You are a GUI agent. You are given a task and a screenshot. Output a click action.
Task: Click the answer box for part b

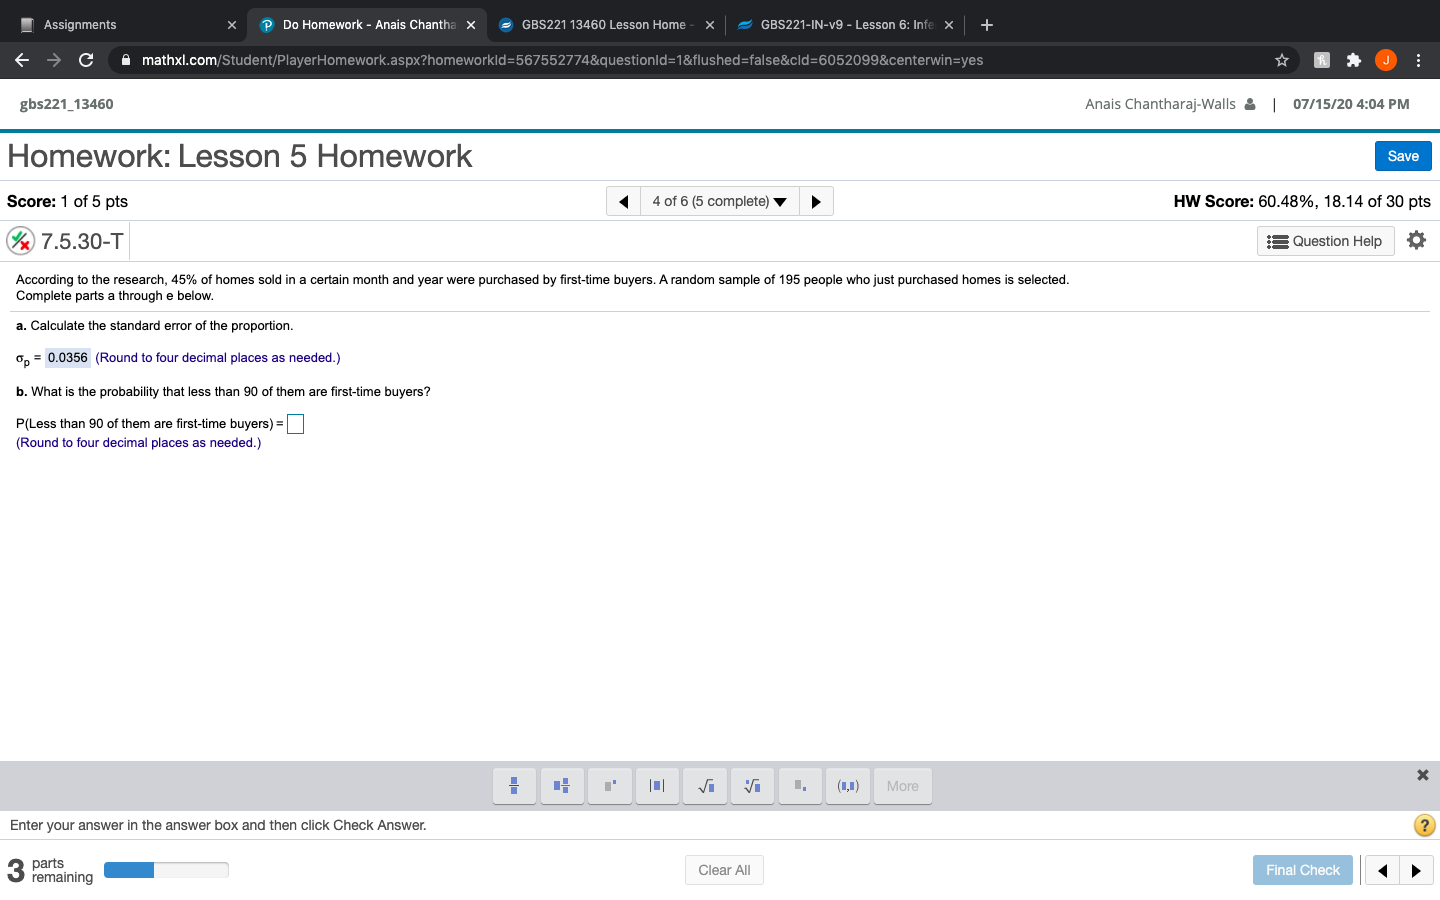[x=295, y=423]
